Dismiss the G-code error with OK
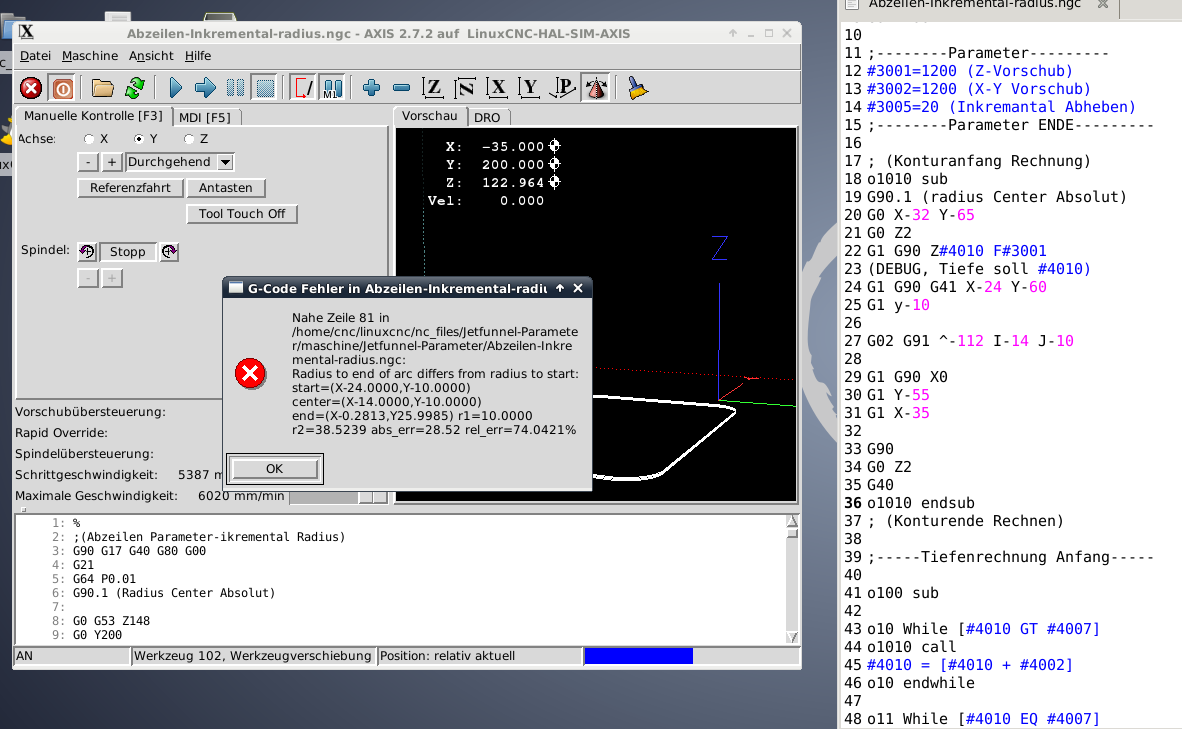Screen dimensions: 1182x729 274,469
